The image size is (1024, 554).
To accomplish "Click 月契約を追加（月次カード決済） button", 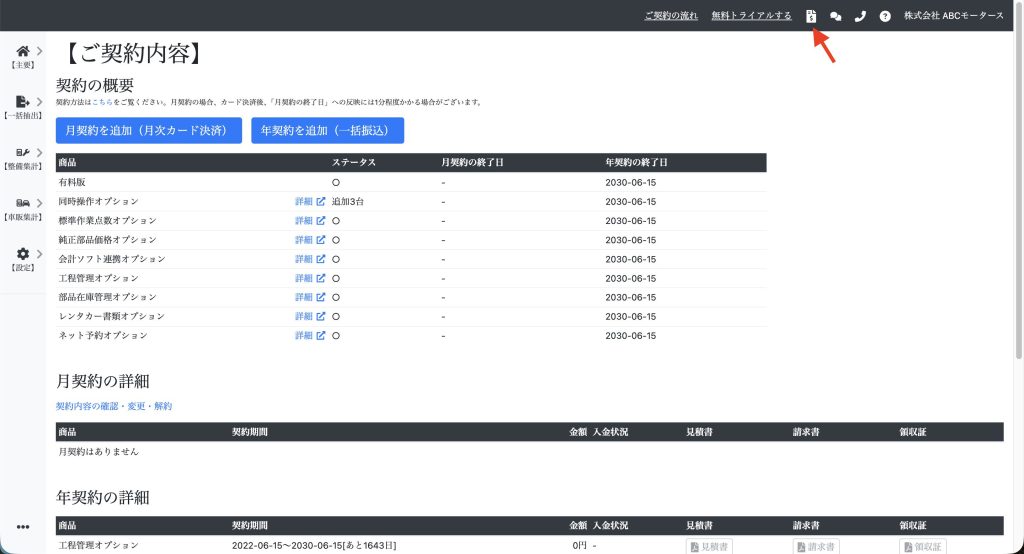I will point(149,130).
